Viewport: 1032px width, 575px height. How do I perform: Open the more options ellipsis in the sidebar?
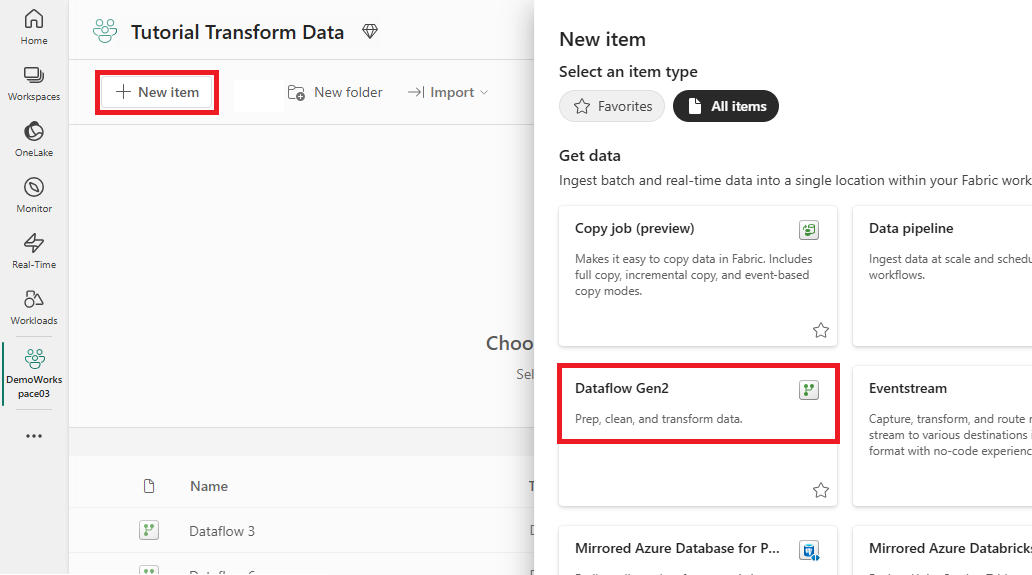(34, 436)
